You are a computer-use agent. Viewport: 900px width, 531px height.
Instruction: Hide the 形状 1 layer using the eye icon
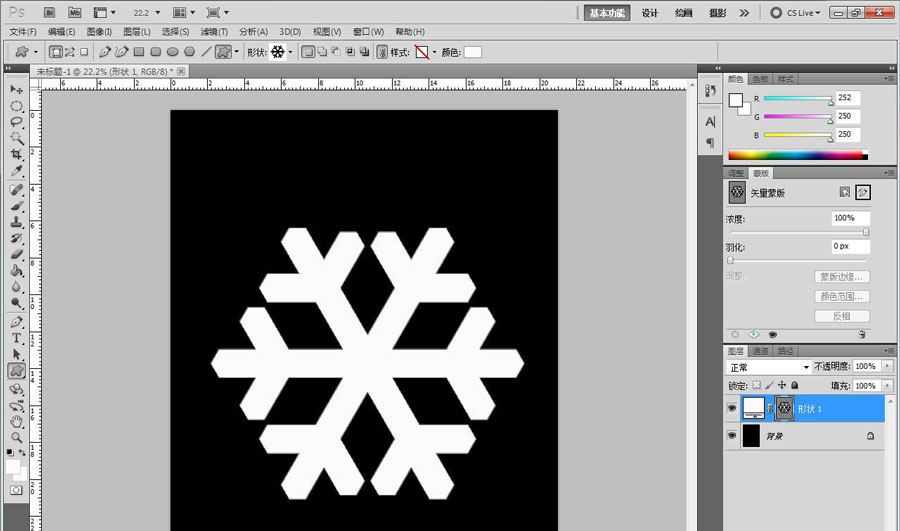click(732, 407)
